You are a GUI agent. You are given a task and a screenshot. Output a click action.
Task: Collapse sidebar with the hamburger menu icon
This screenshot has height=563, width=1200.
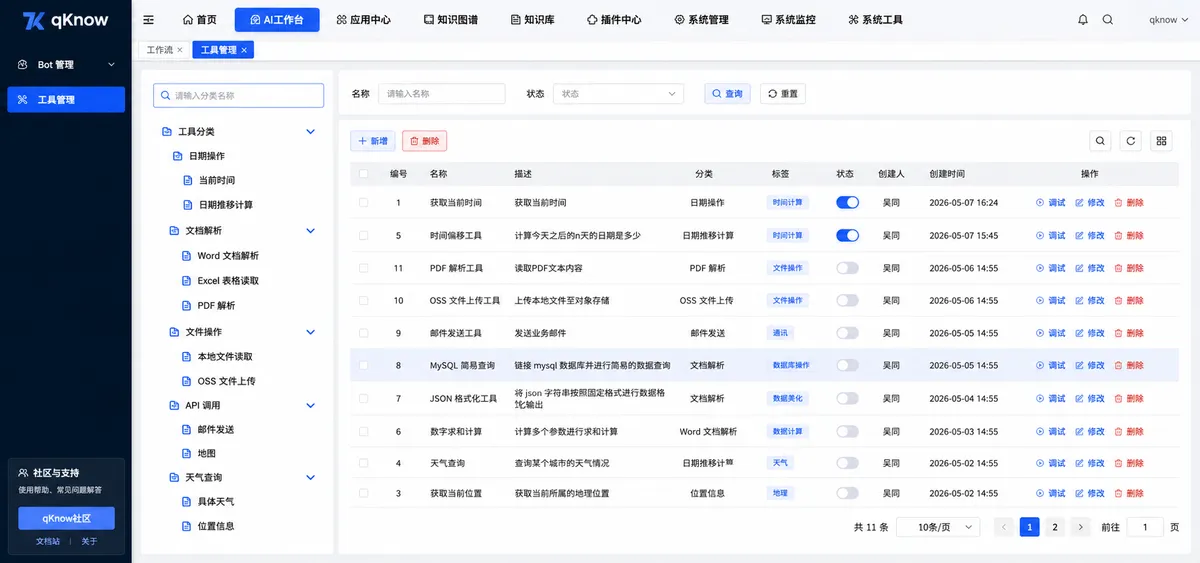149,20
